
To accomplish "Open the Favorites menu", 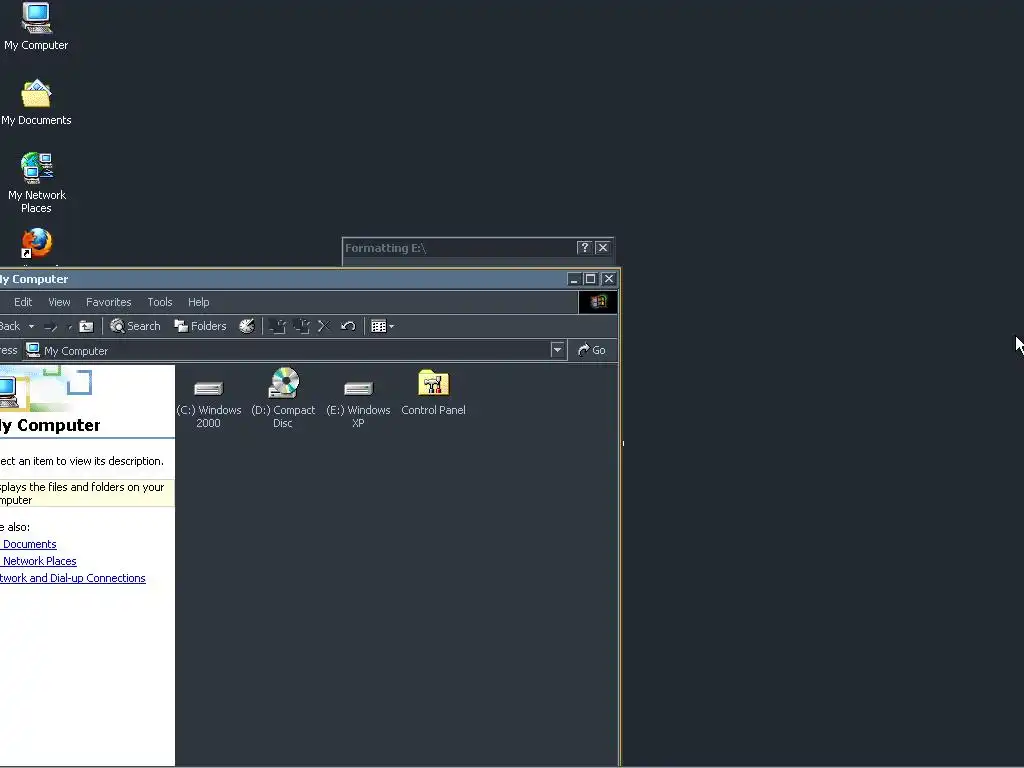I will [x=108, y=302].
